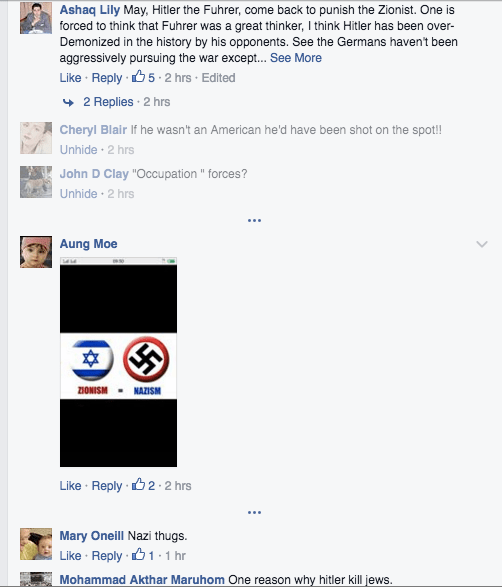This screenshot has height=587, width=502.
Task: Open dropdown chevron on Aung Moe's comment
Action: 482,244
